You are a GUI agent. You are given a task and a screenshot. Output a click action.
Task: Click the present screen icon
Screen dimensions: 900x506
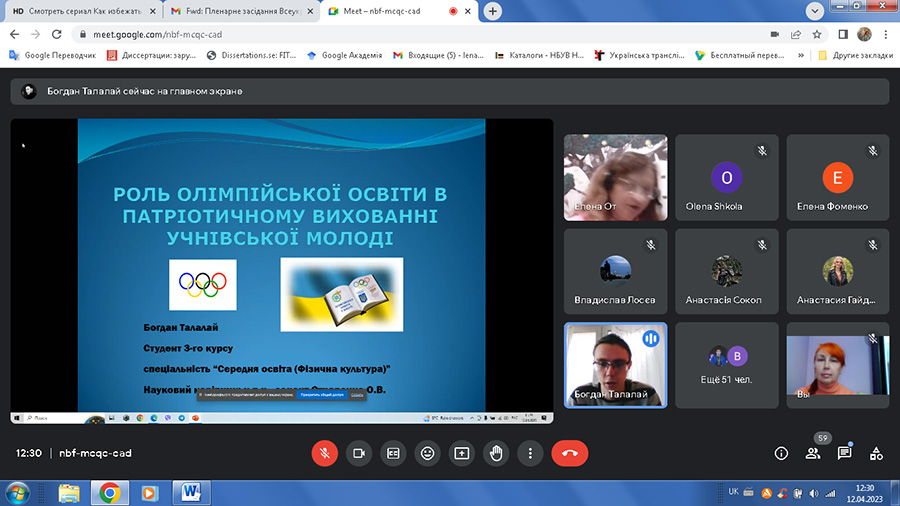pyautogui.click(x=462, y=453)
